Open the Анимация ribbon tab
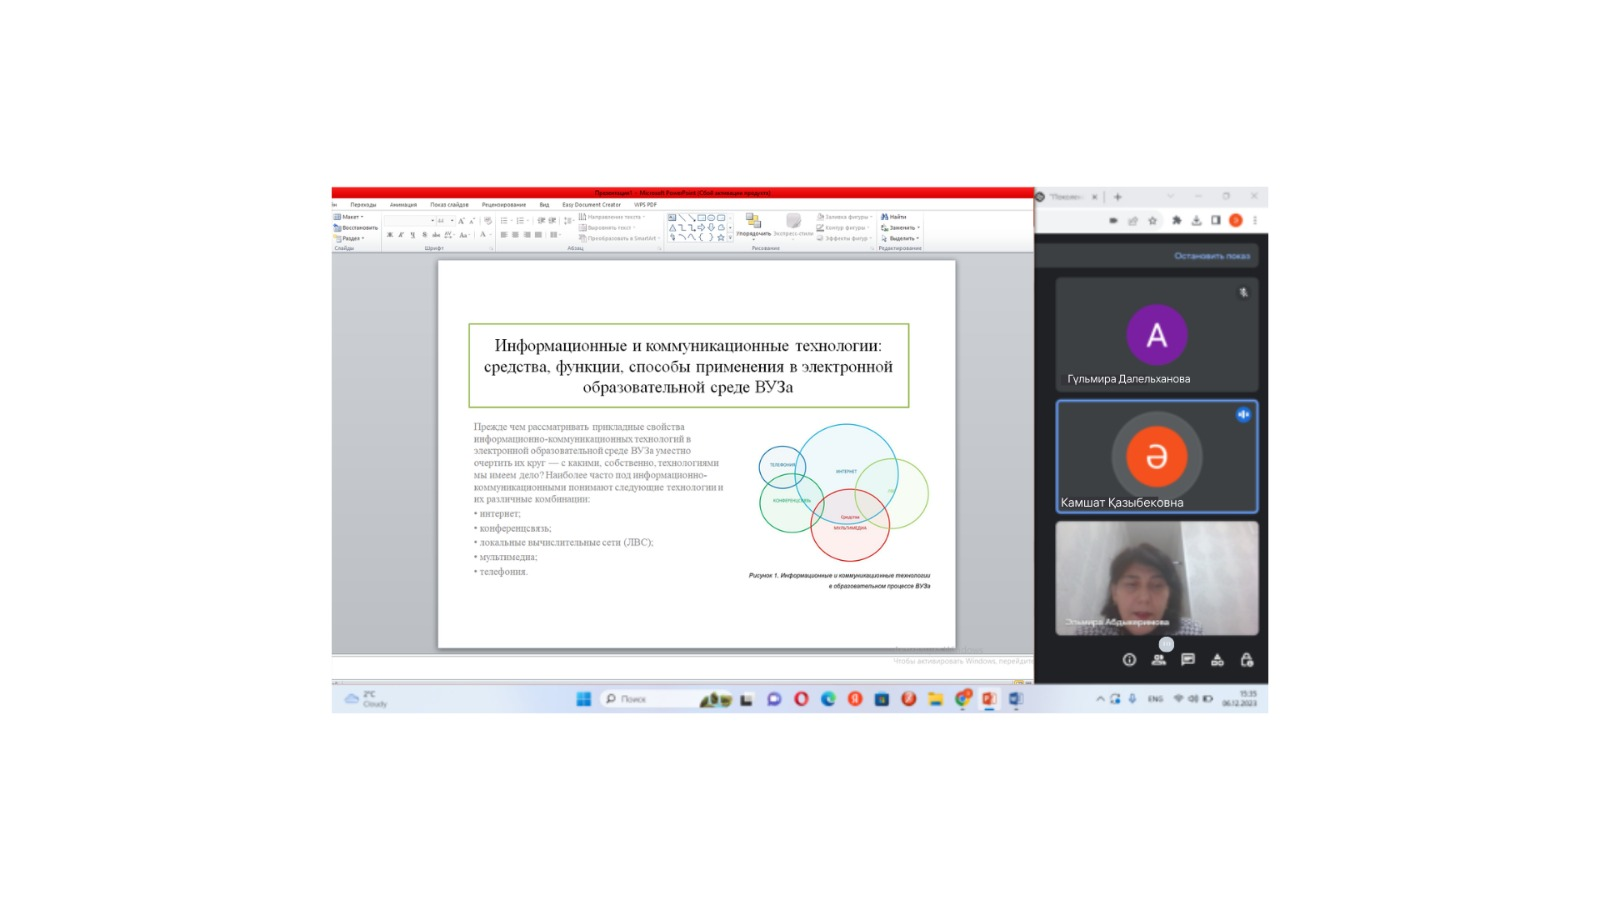Viewport: 1600px width, 900px height. [403, 205]
